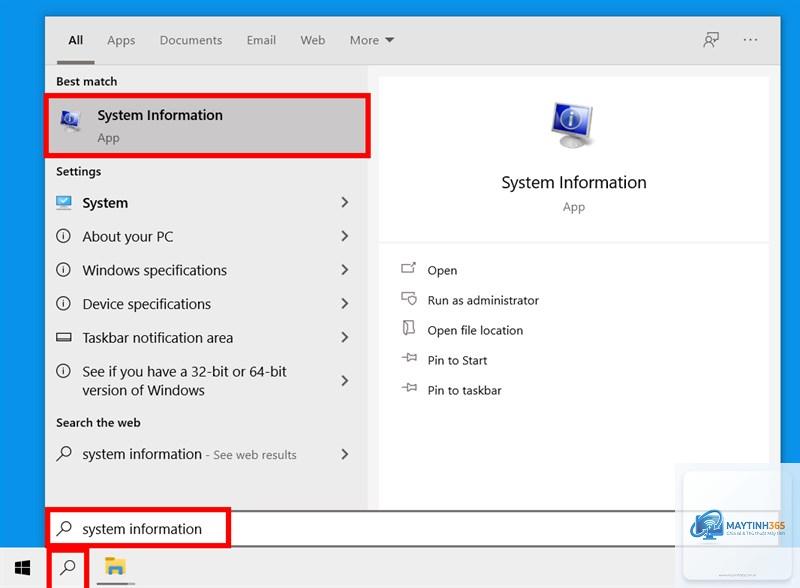The height and width of the screenshot is (588, 800).
Task: Click the large System Information icon in preview pane
Action: click(x=573, y=125)
